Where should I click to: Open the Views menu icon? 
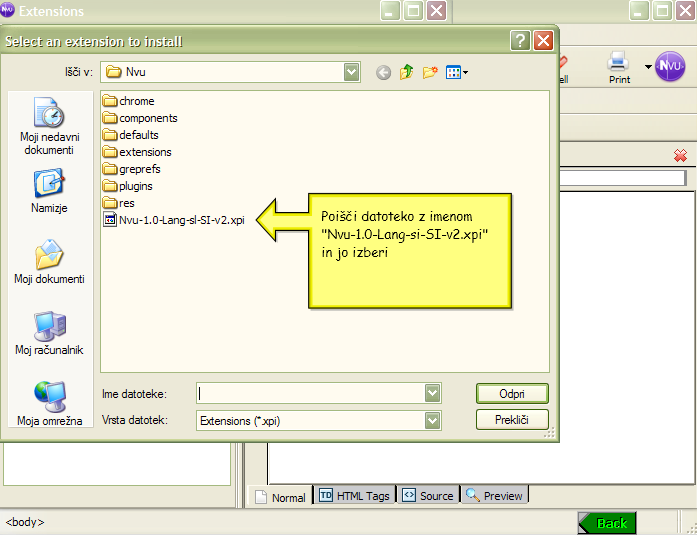[457, 72]
